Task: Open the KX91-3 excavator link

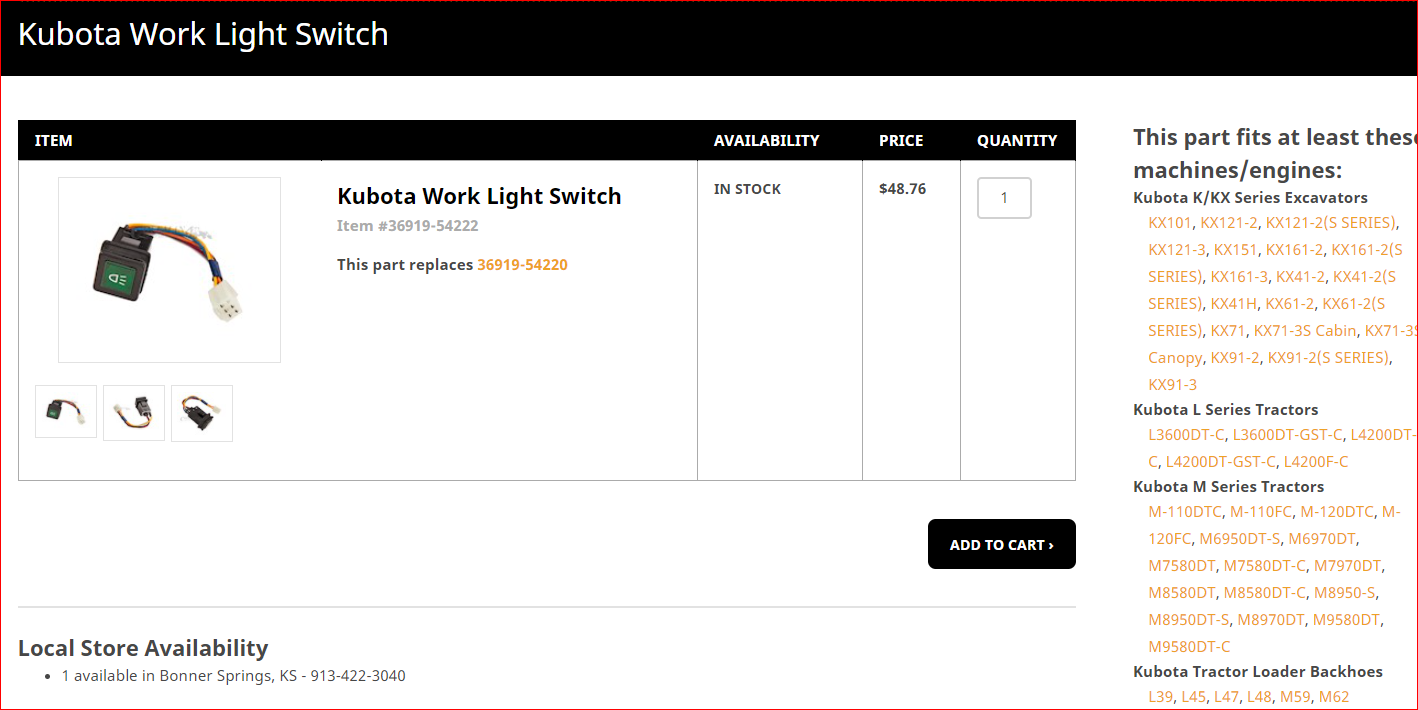Action: tap(1172, 385)
